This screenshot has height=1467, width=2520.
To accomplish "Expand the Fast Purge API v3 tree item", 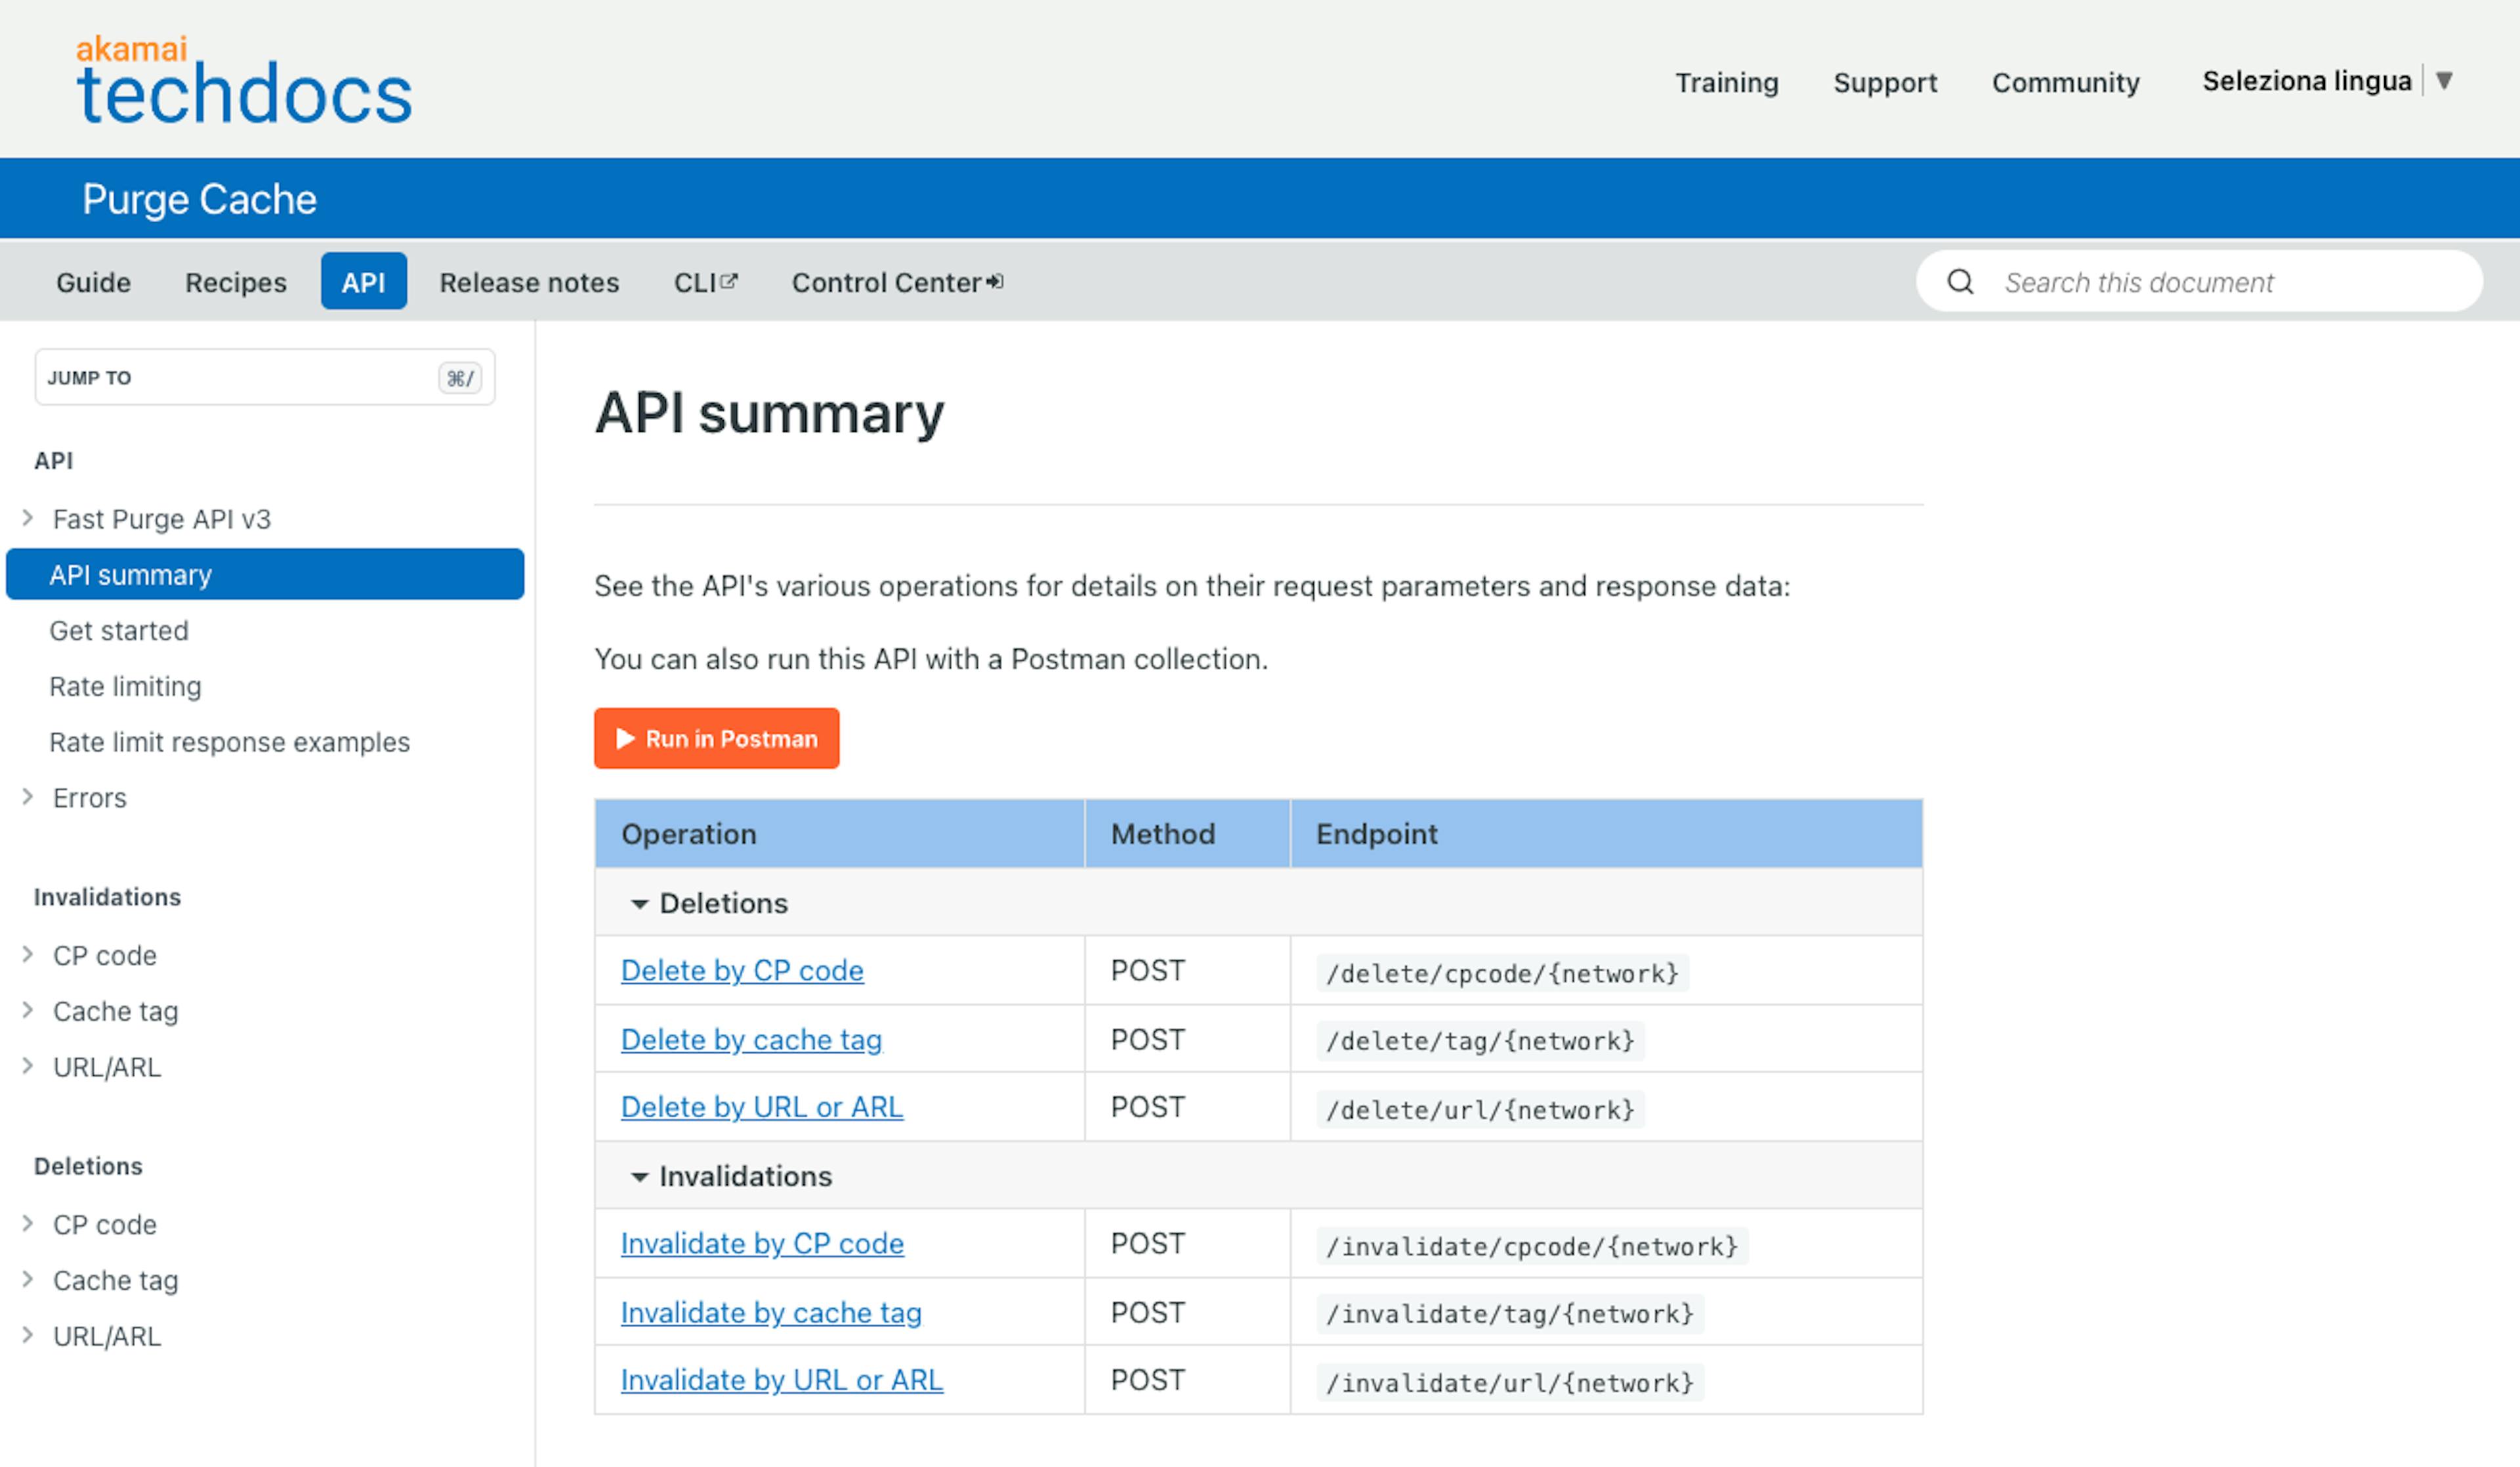I will tap(28, 518).
